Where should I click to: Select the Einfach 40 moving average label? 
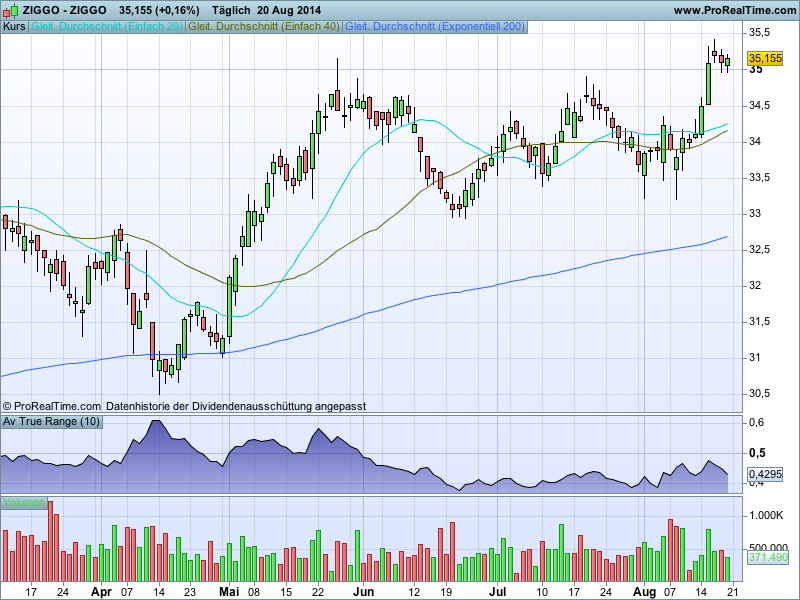264,27
